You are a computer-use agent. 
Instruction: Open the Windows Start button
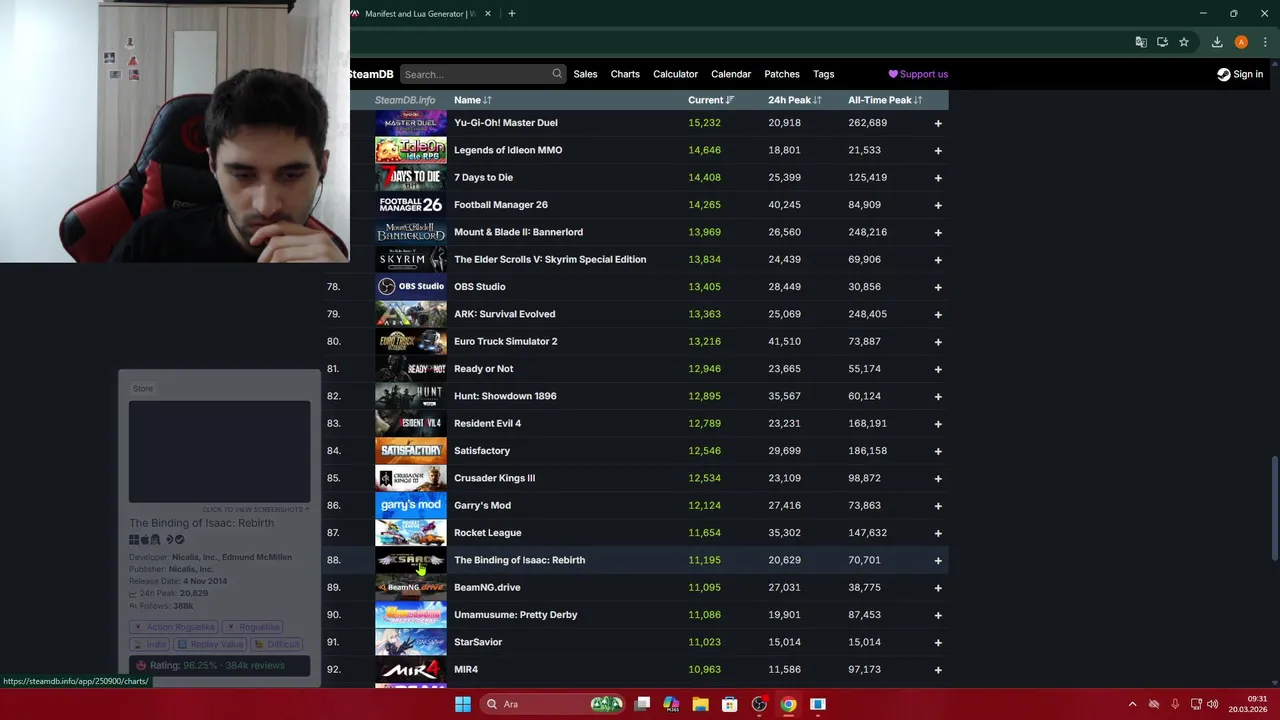click(x=463, y=704)
